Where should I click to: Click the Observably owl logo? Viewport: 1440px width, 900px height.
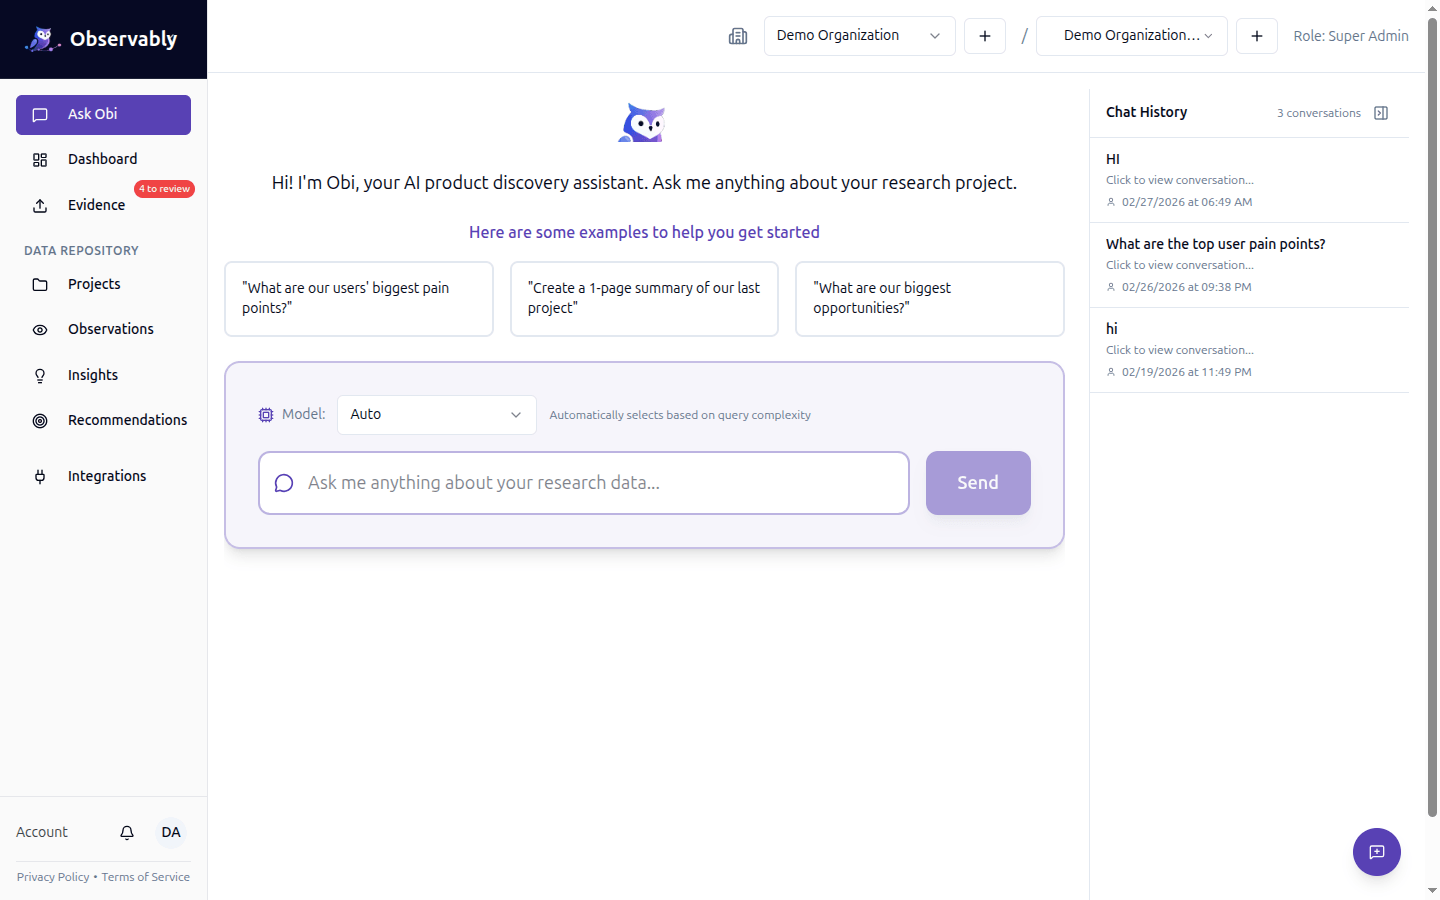coord(42,38)
